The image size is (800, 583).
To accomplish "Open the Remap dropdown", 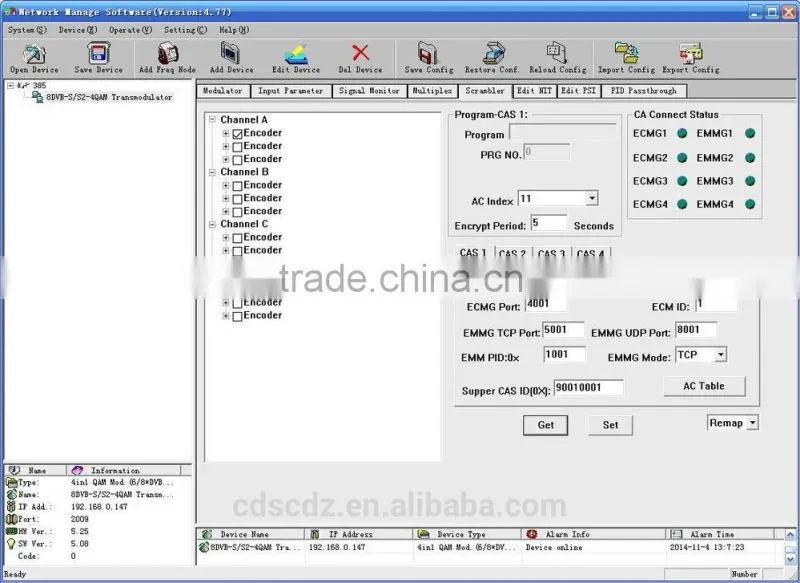I will point(753,423).
